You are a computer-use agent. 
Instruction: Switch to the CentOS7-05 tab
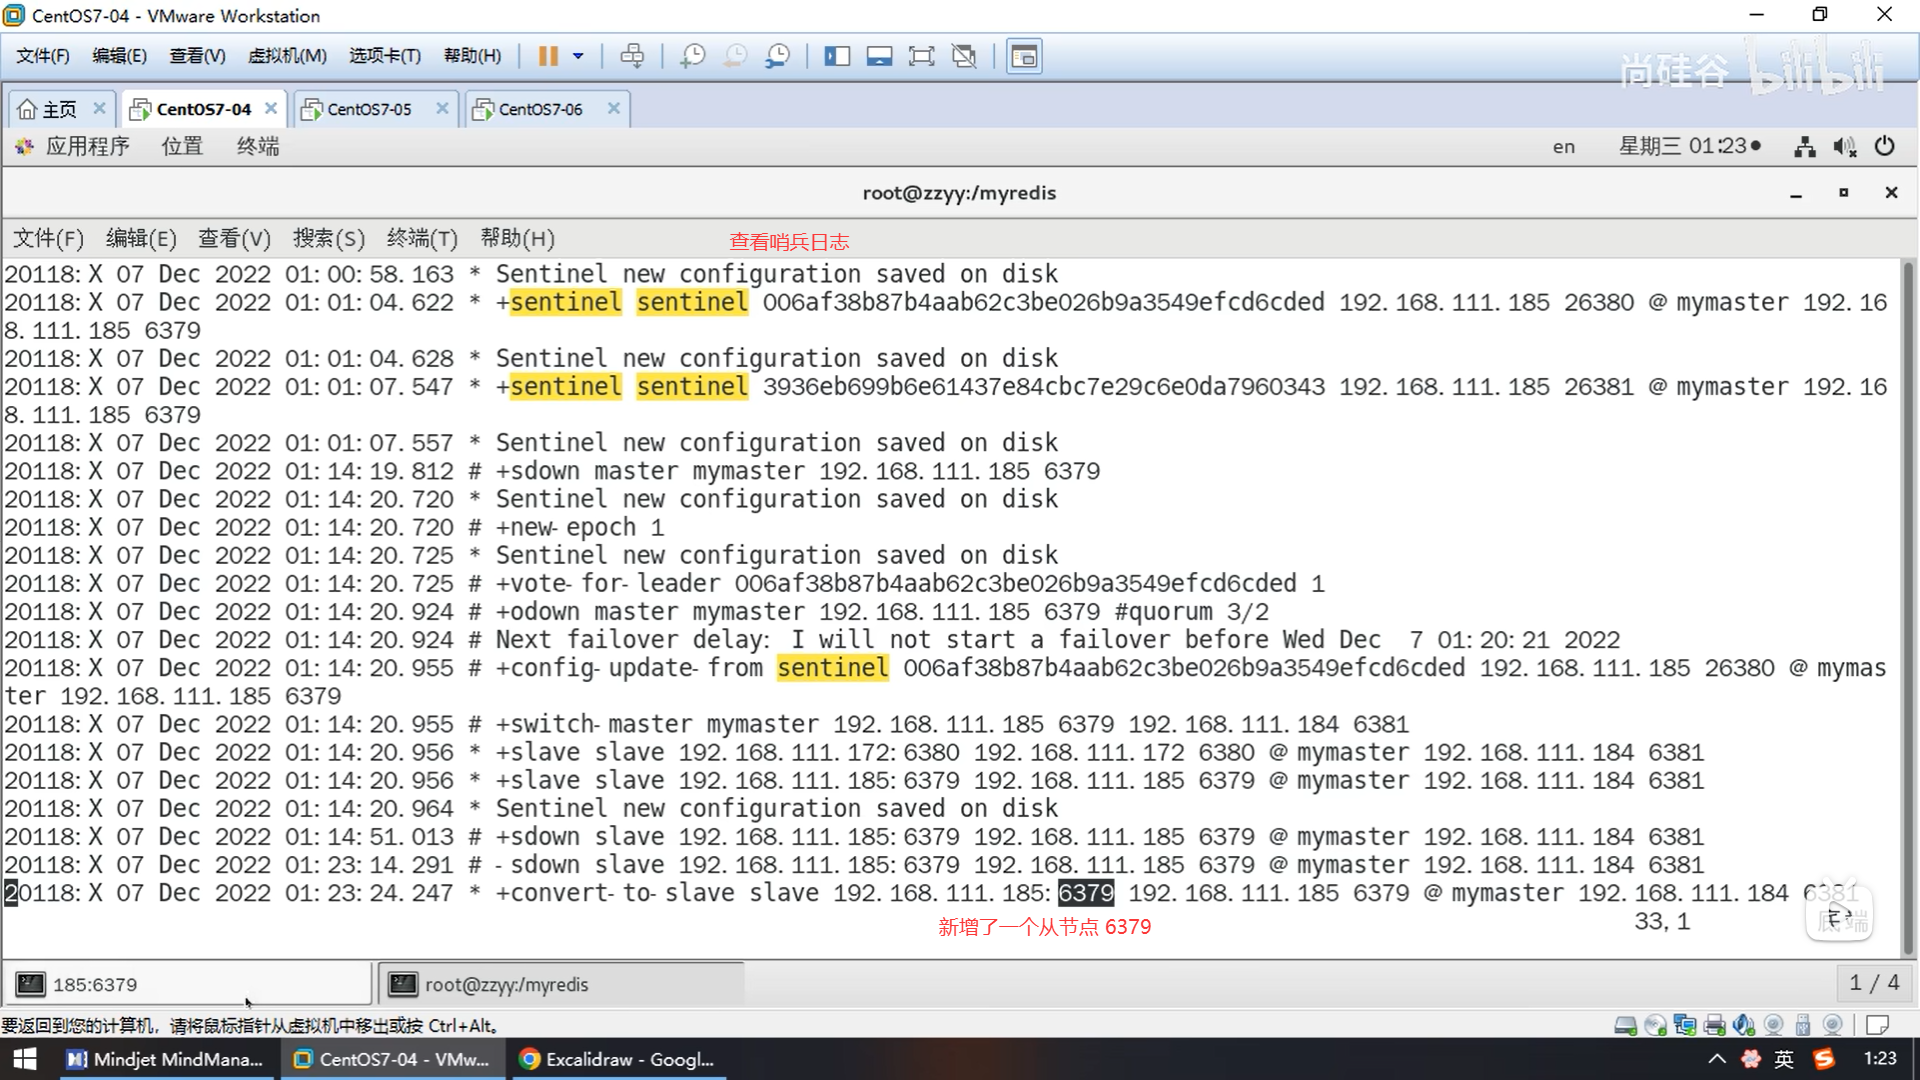pyautogui.click(x=369, y=109)
